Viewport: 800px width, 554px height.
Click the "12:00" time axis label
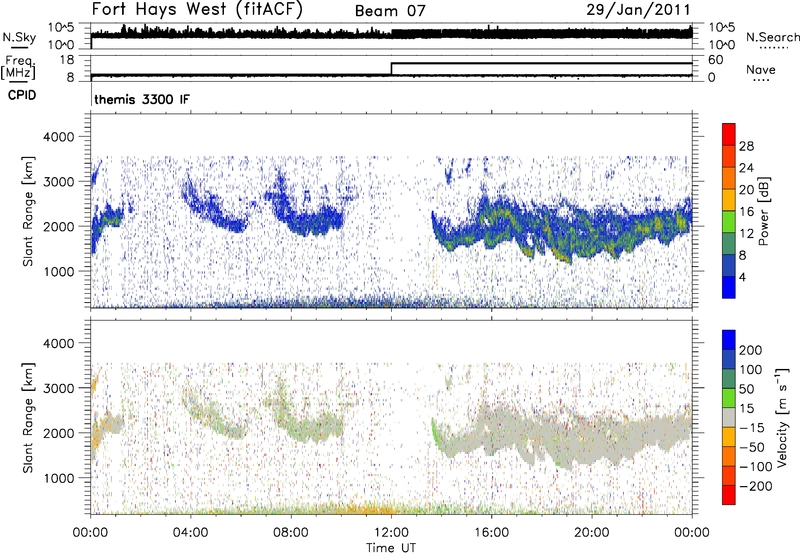[391, 533]
